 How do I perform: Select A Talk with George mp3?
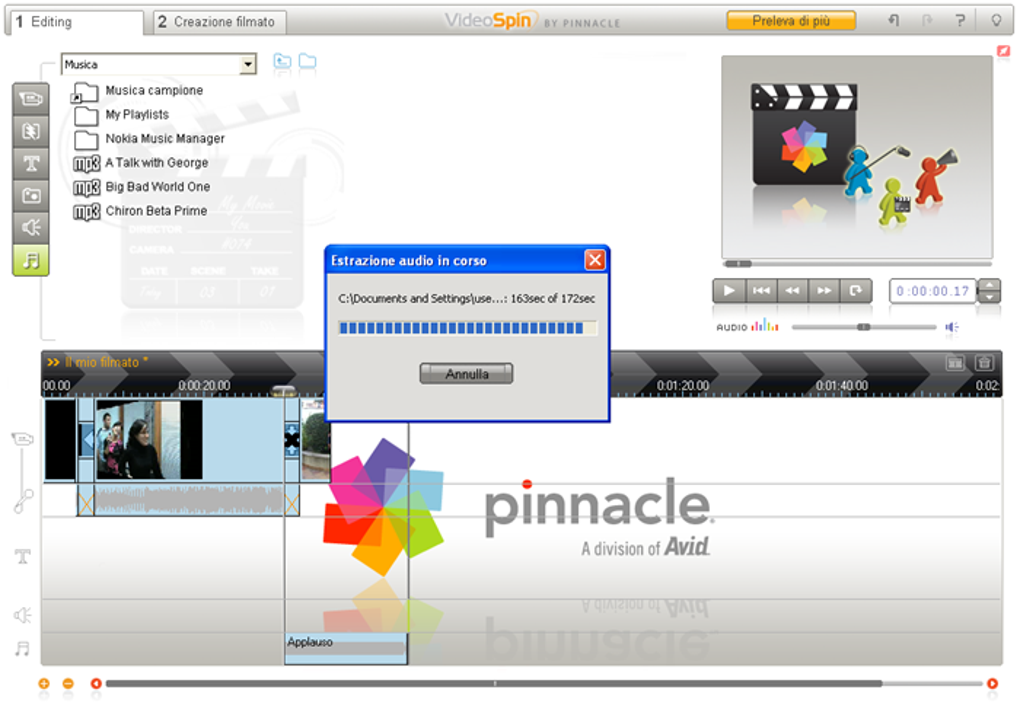(x=141, y=163)
